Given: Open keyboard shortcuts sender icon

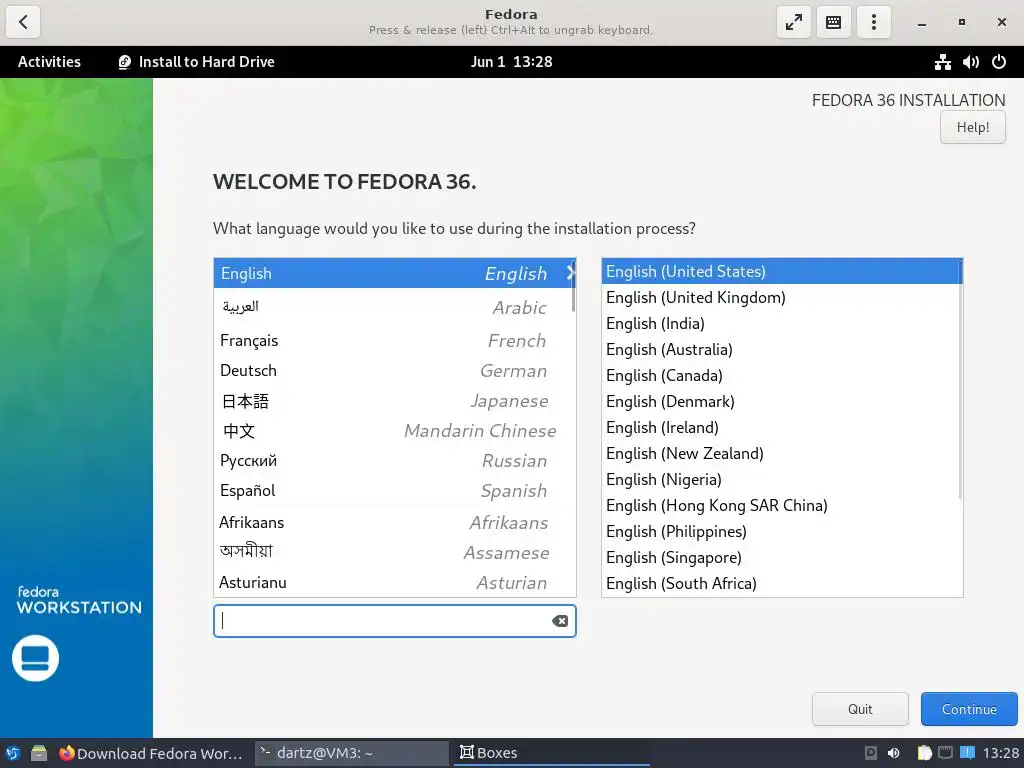Looking at the screenshot, I should tap(833, 22).
